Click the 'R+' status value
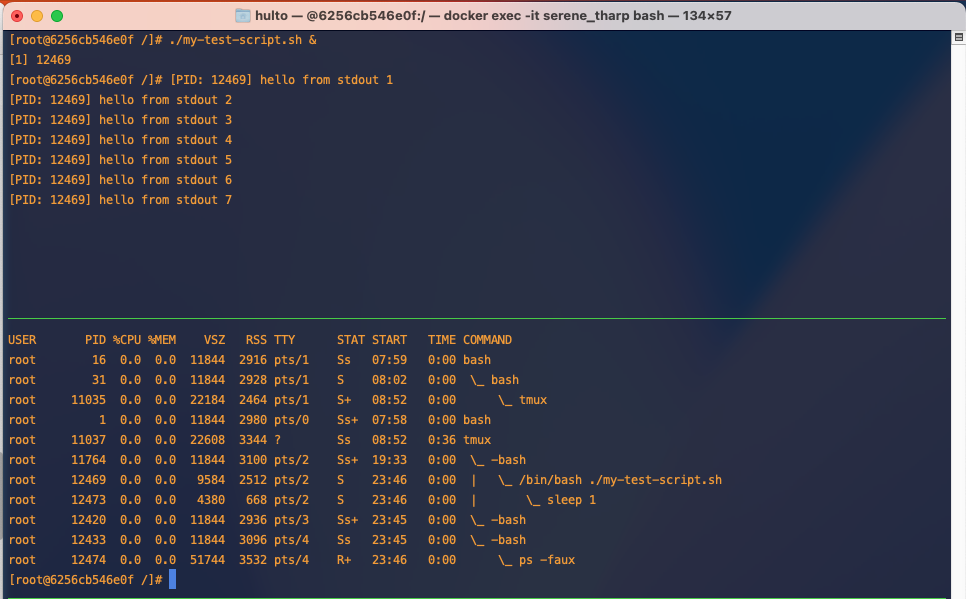The height and width of the screenshot is (599, 966). [344, 560]
